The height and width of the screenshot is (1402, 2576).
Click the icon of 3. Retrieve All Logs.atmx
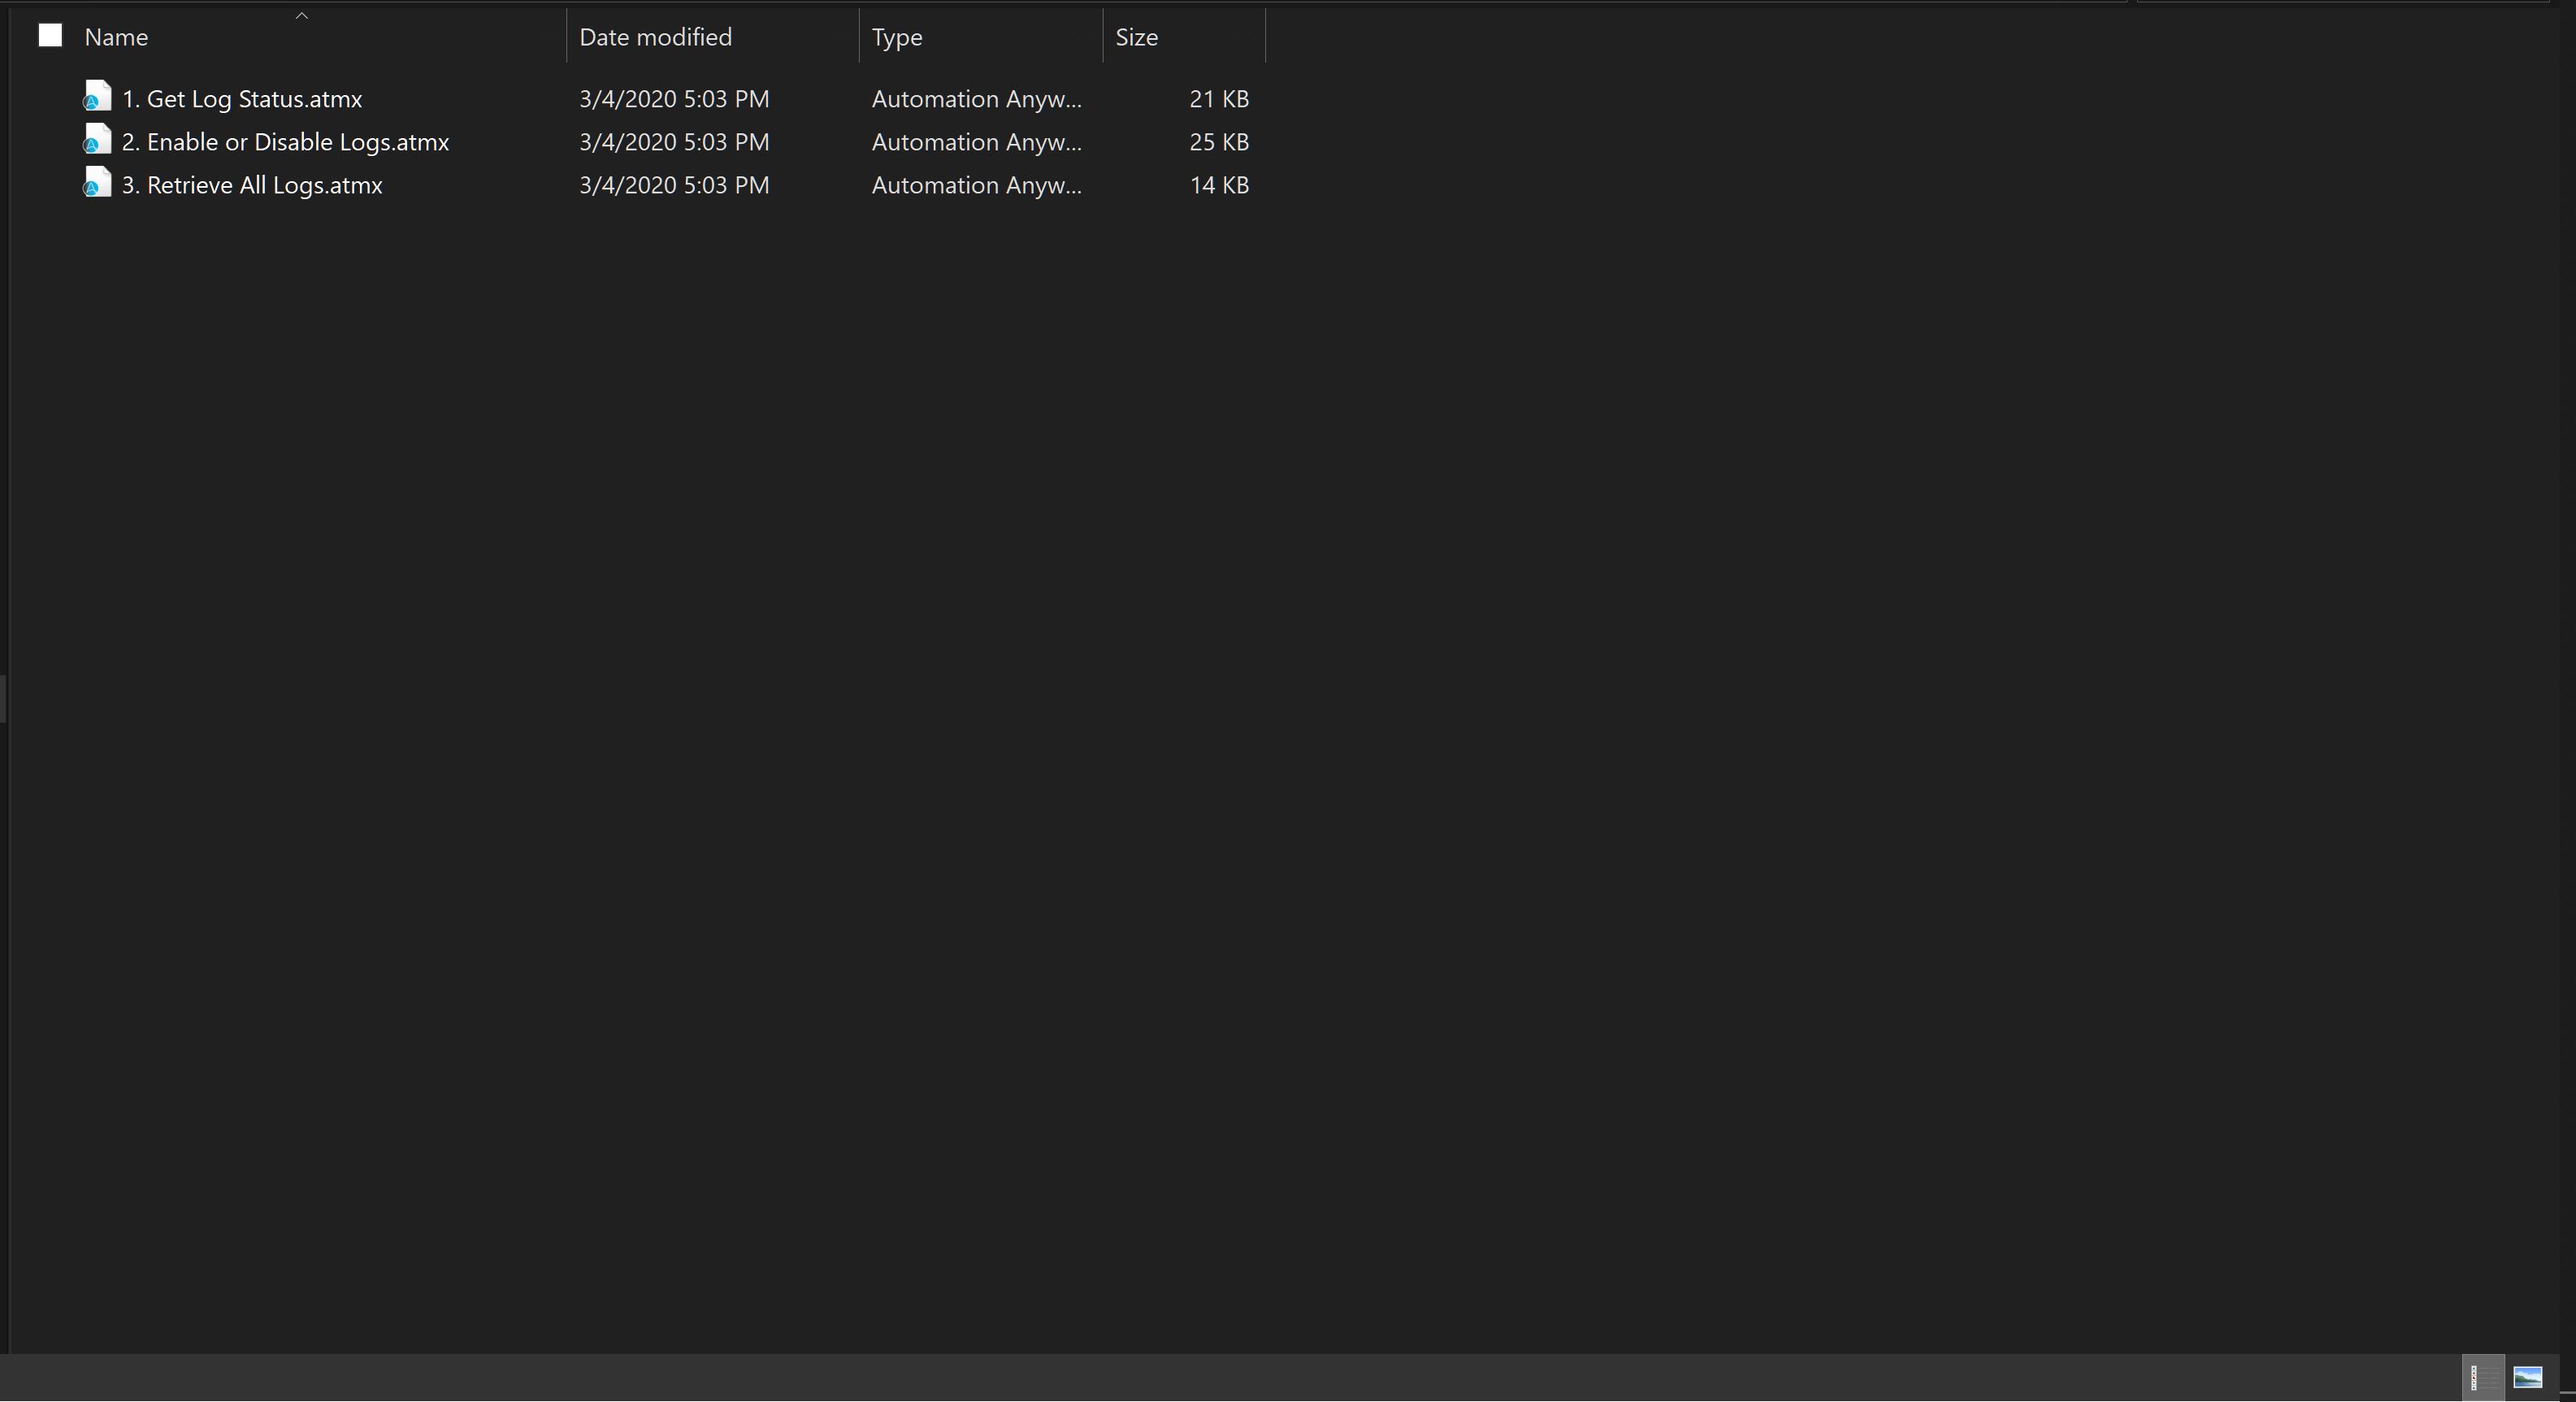click(x=97, y=183)
